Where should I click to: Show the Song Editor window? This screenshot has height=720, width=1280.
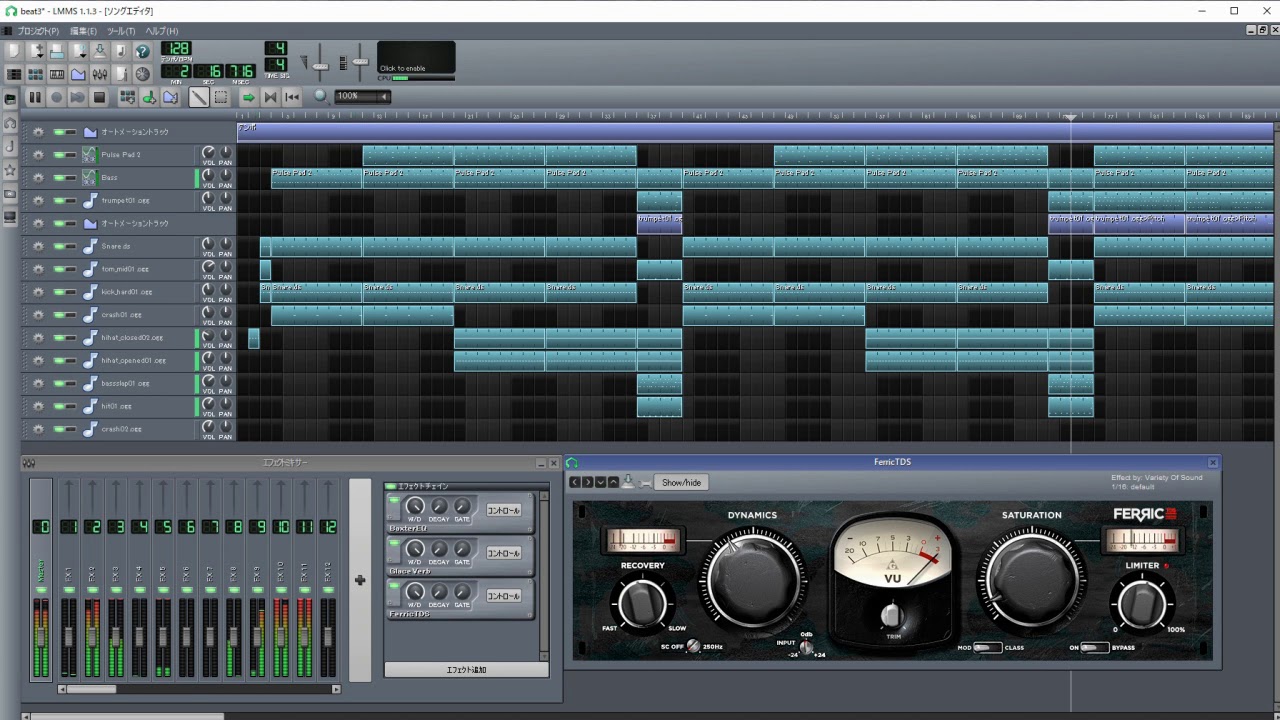click(x=14, y=74)
